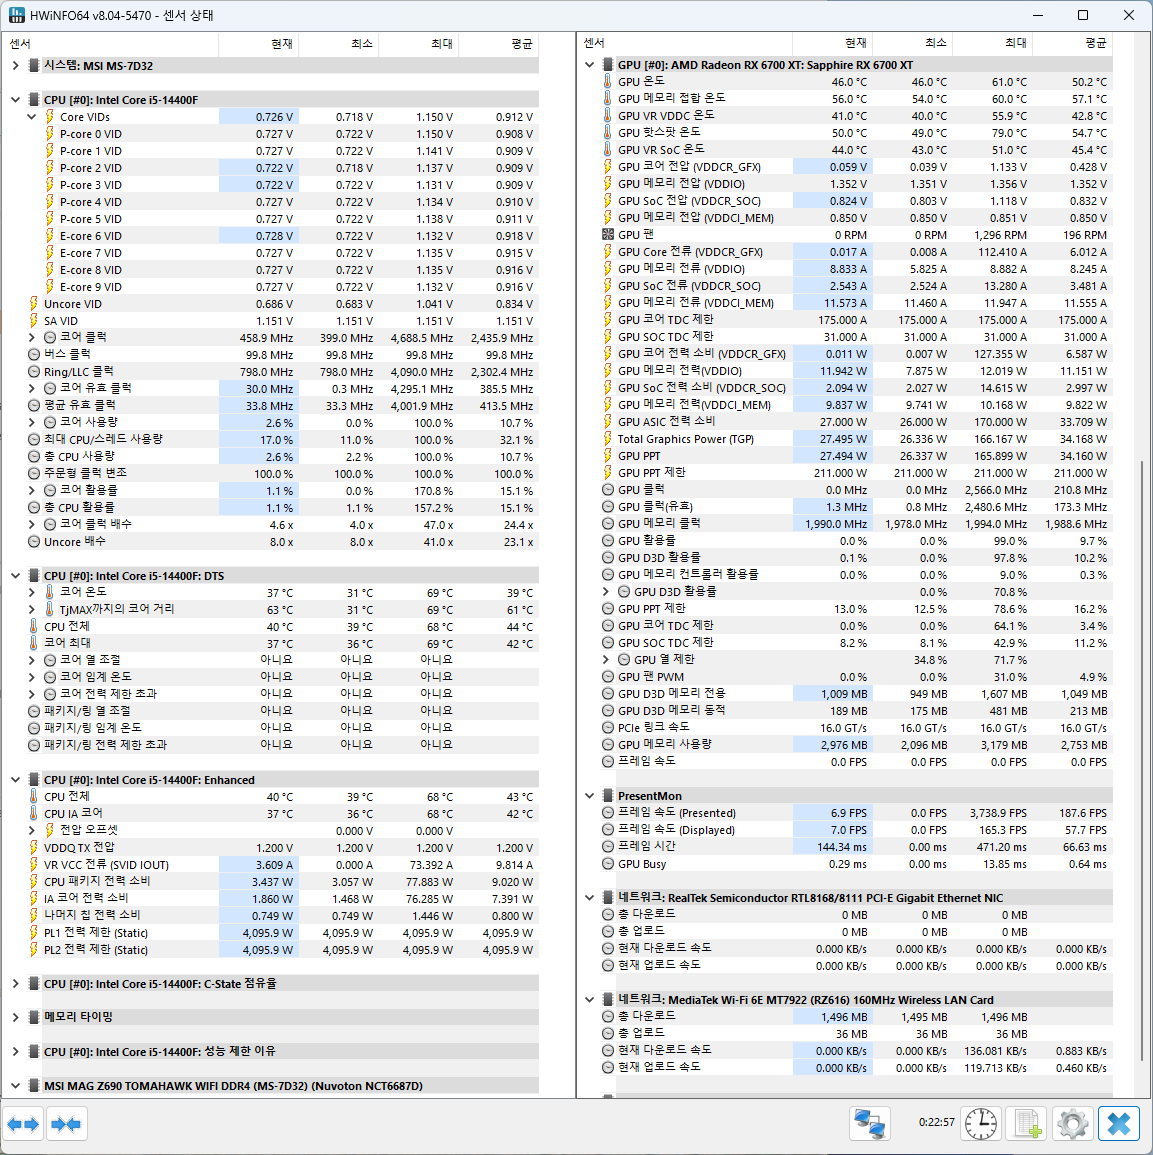Click the 평균 column header in right pane
1153x1155 pixels.
[x=1073, y=43]
